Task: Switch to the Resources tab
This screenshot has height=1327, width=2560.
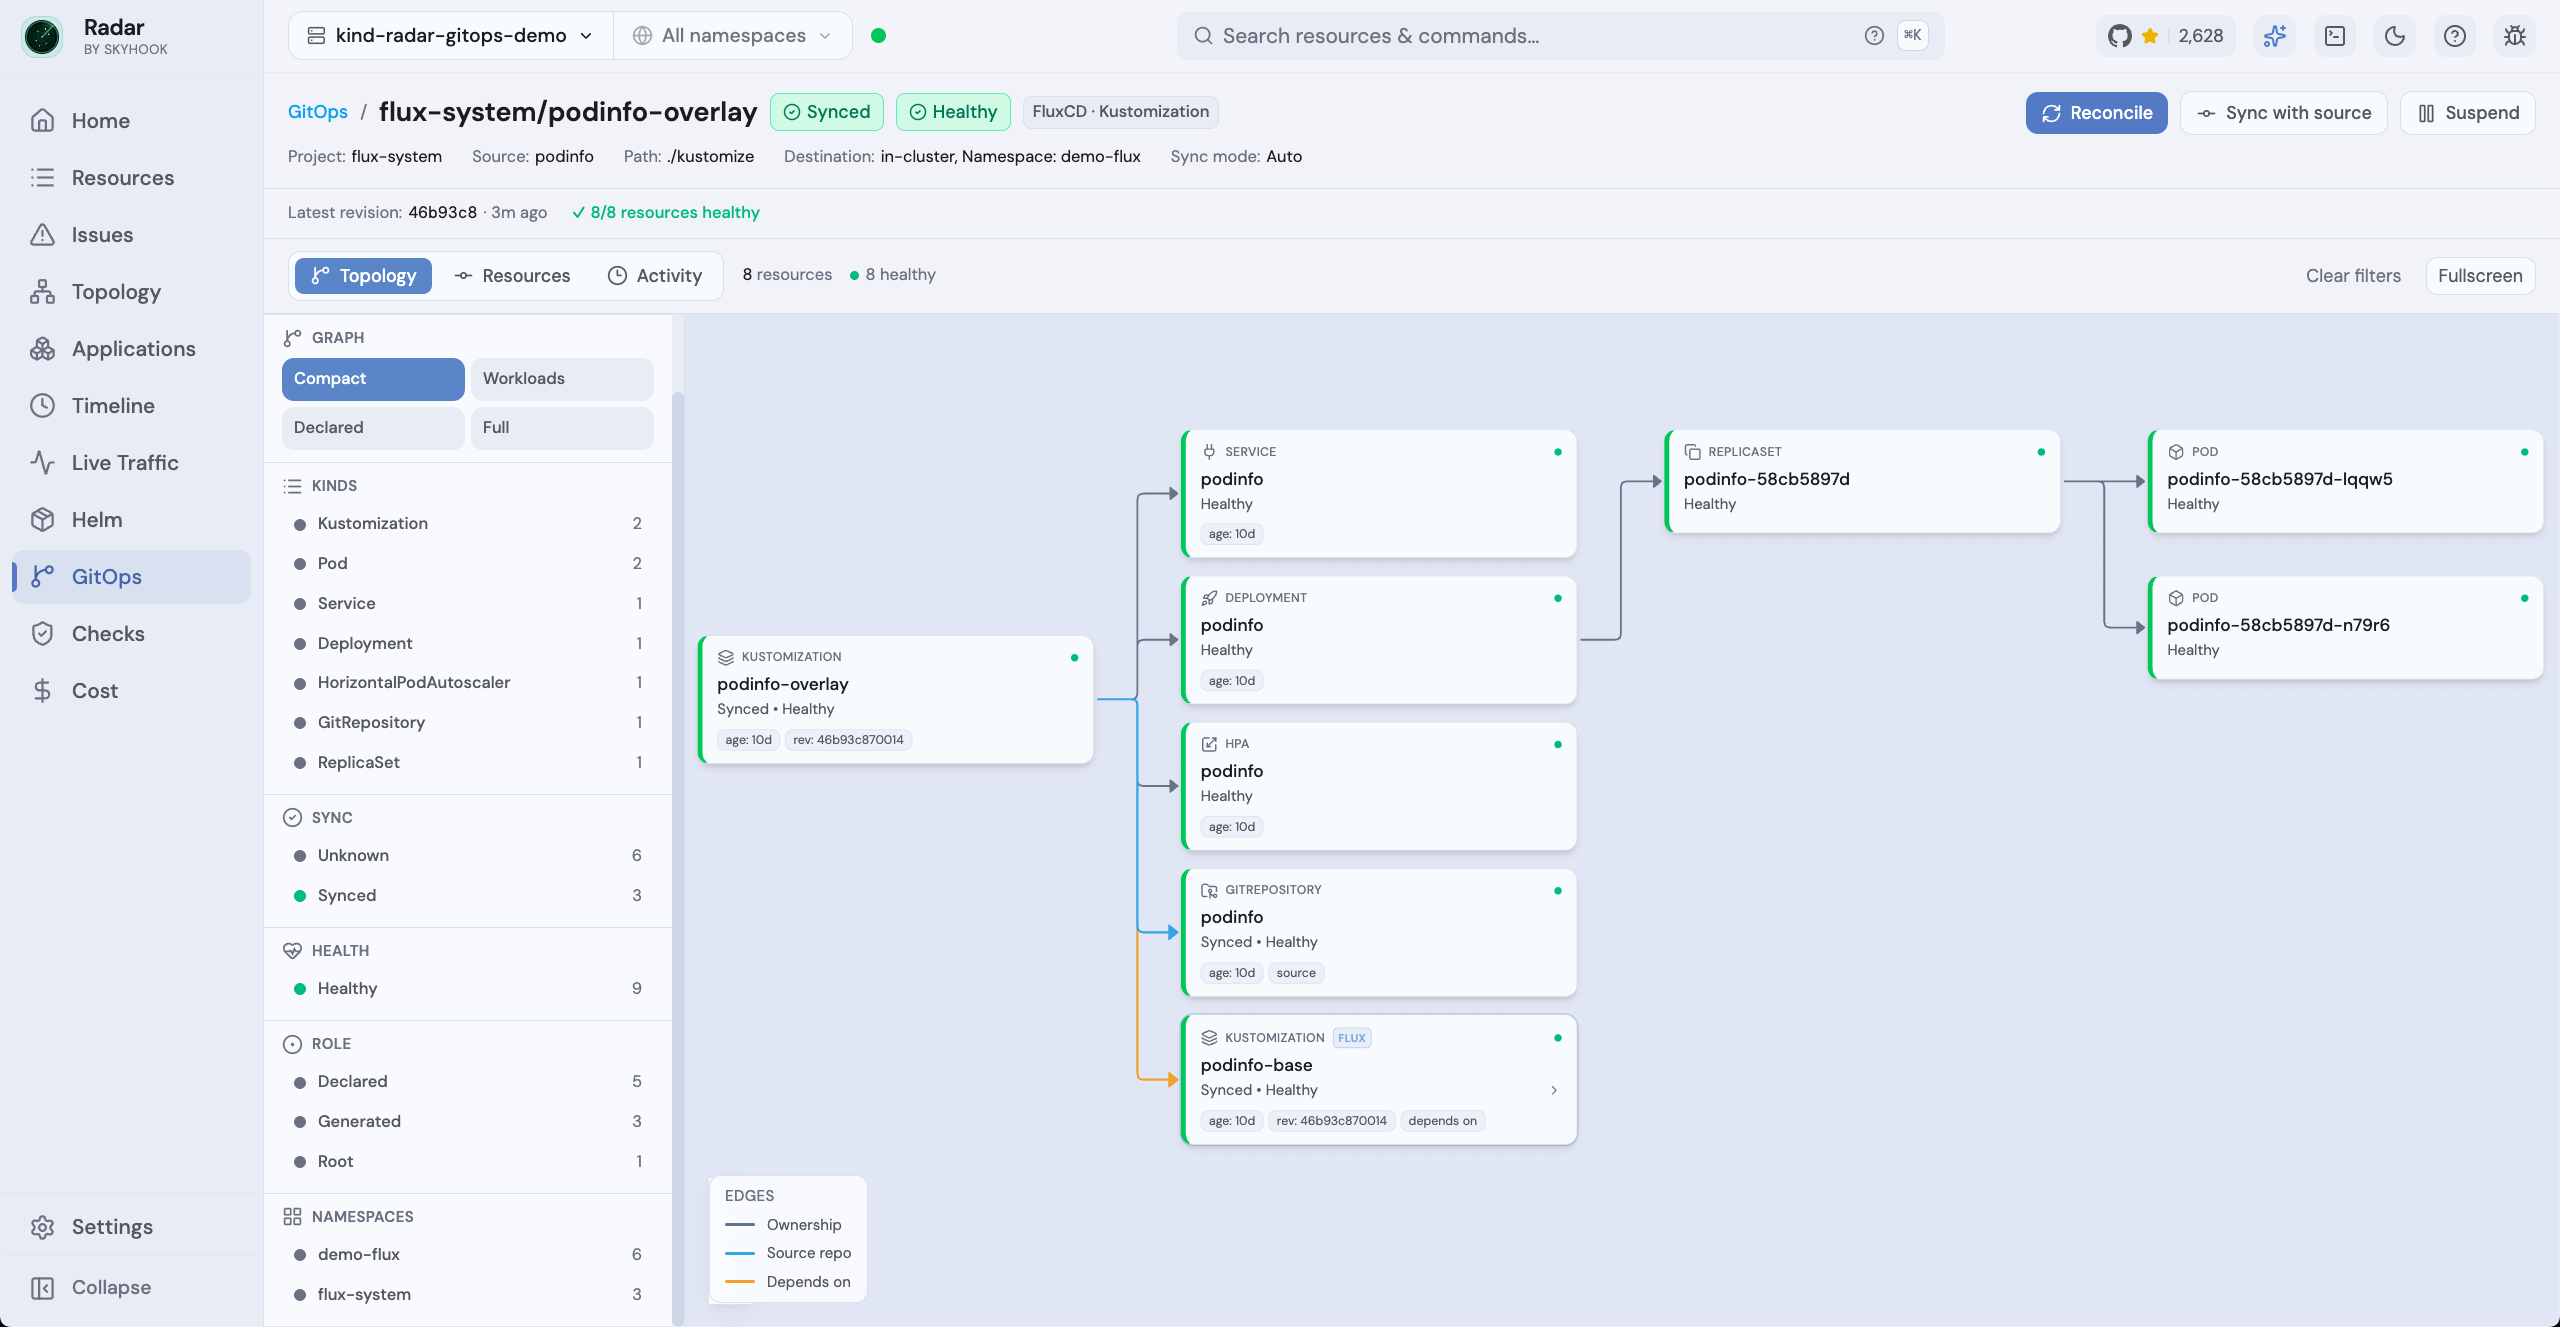Action: (x=512, y=276)
